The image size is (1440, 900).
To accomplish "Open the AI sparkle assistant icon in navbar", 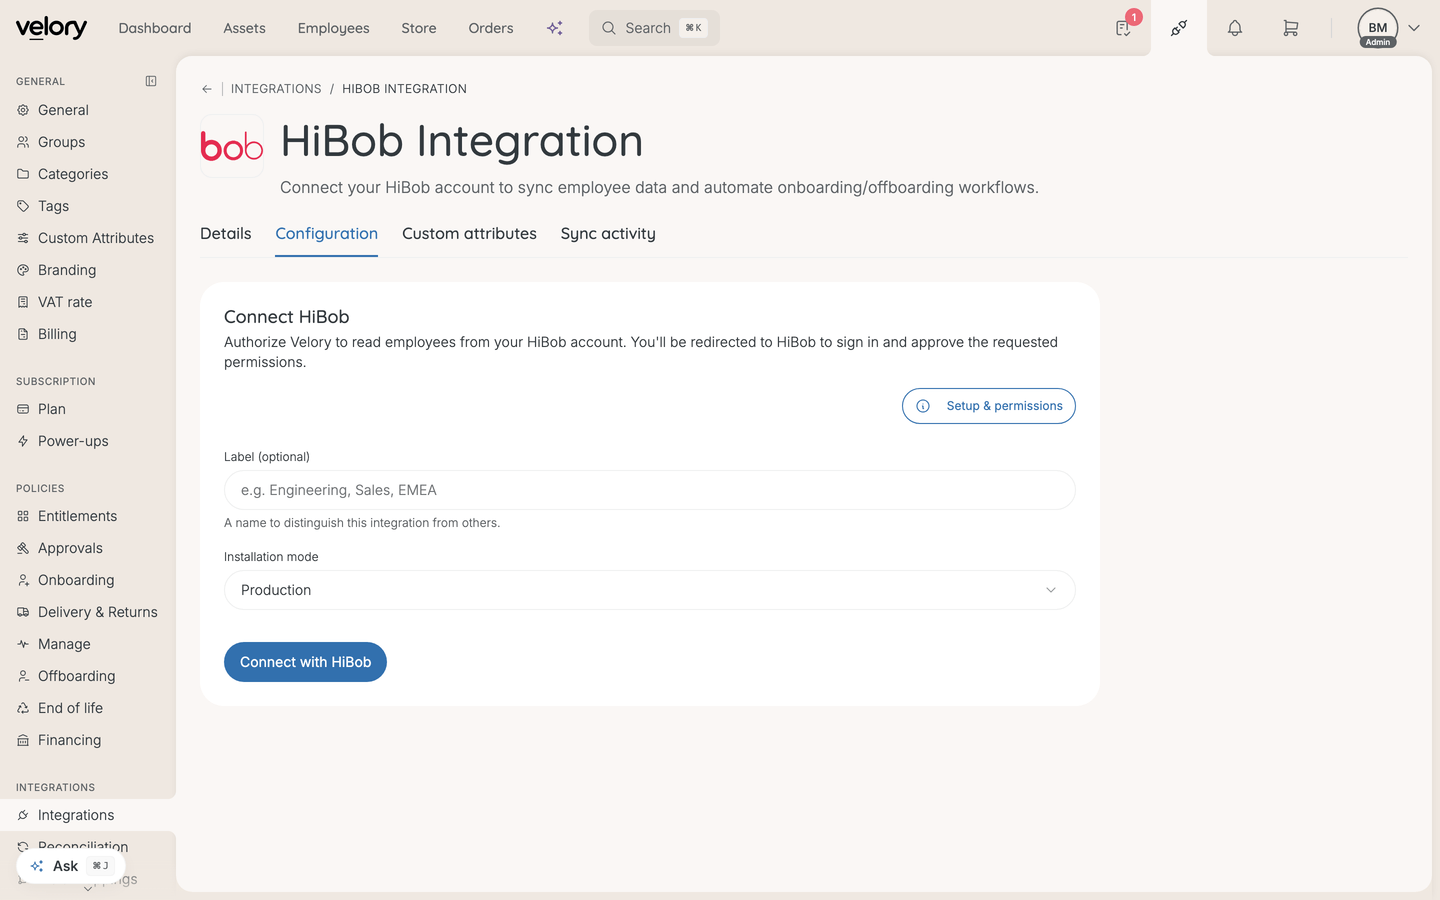I will [x=555, y=28].
